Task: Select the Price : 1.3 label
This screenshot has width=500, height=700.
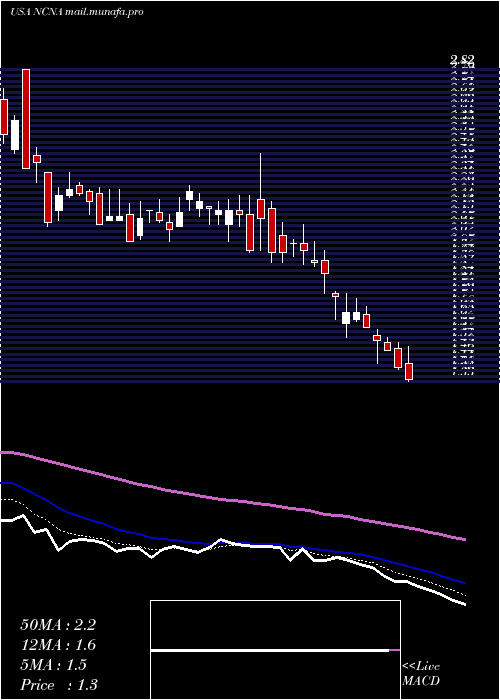Action: coord(58,685)
